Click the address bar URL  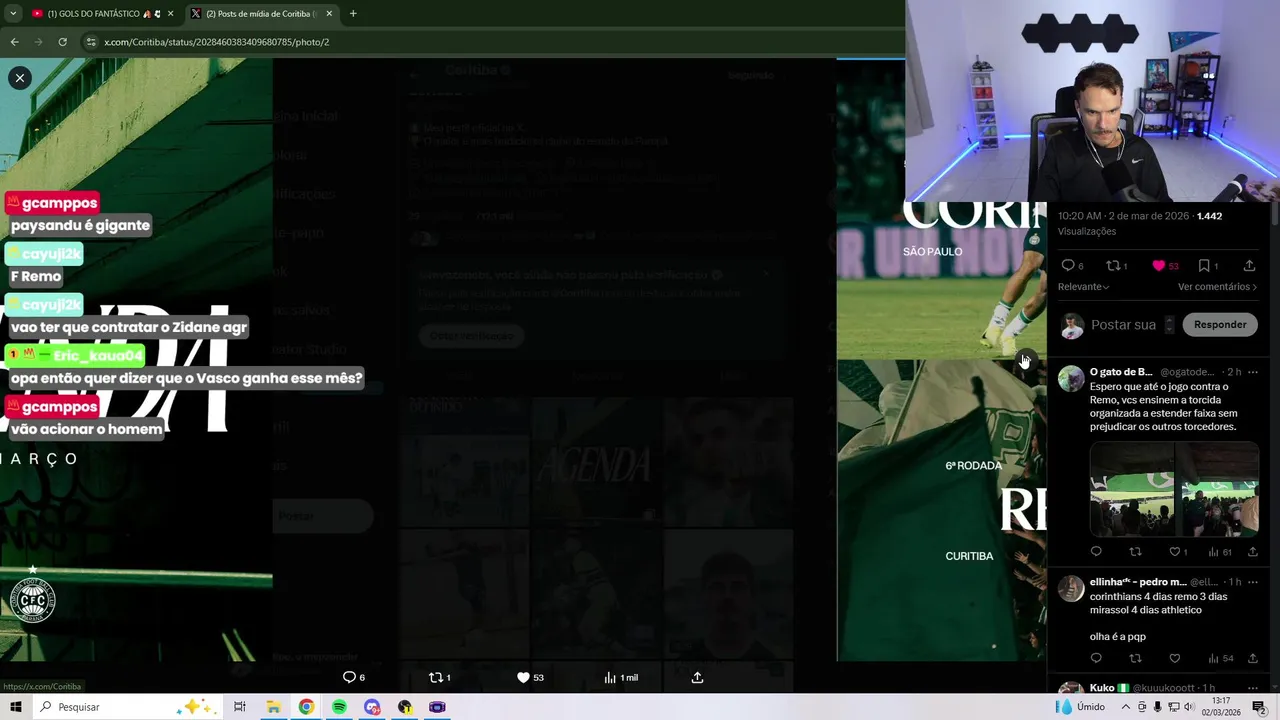tap(216, 42)
